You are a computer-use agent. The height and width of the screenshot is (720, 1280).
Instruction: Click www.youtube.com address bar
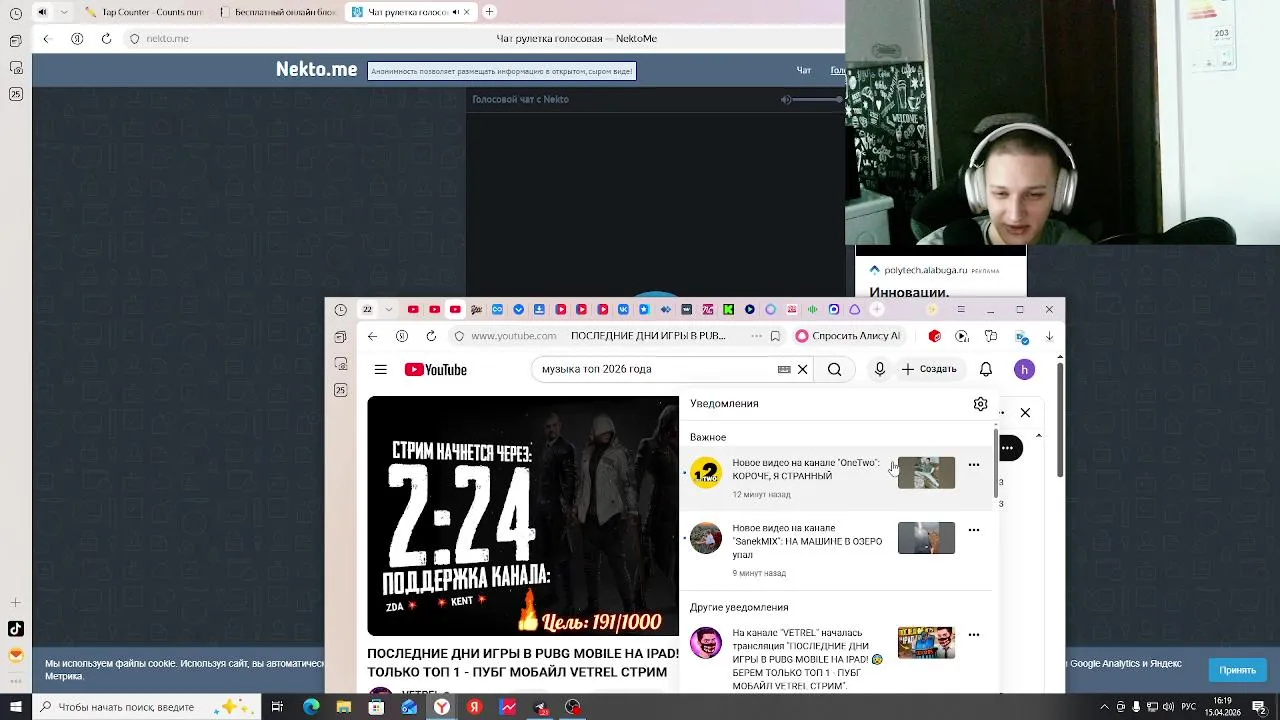point(514,336)
